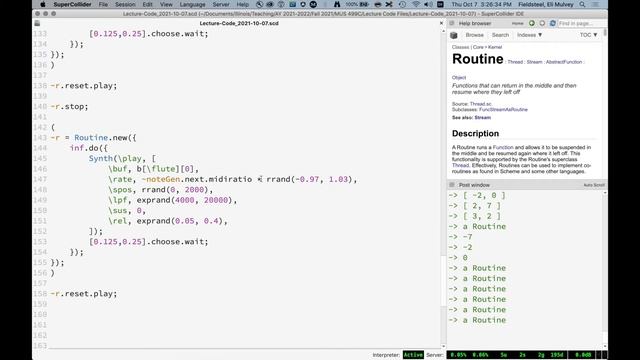Click the Time Machine clock icon in the menu bar

click(402, 4)
